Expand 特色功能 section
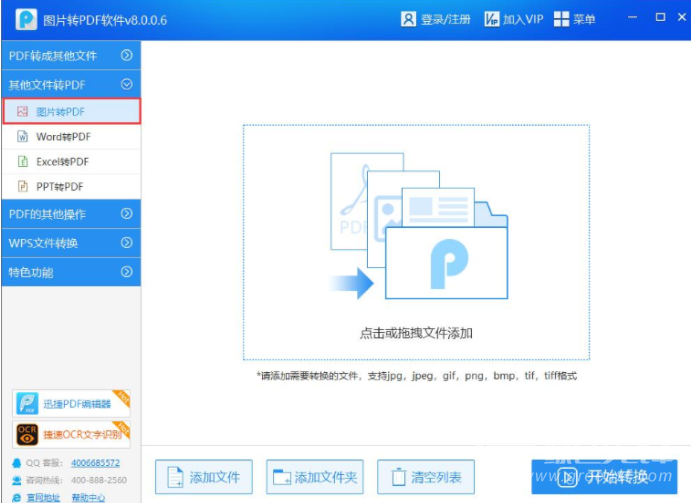 (71, 272)
